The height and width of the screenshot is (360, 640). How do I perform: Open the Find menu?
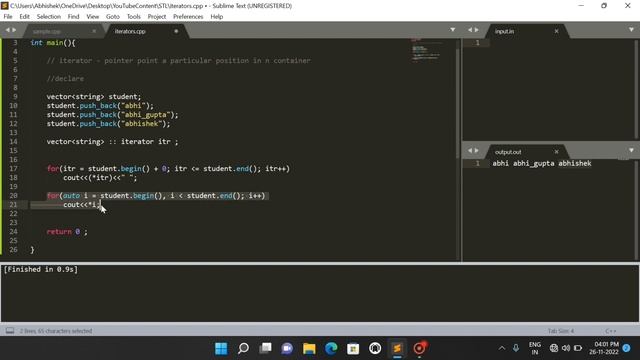pyautogui.click(x=73, y=17)
